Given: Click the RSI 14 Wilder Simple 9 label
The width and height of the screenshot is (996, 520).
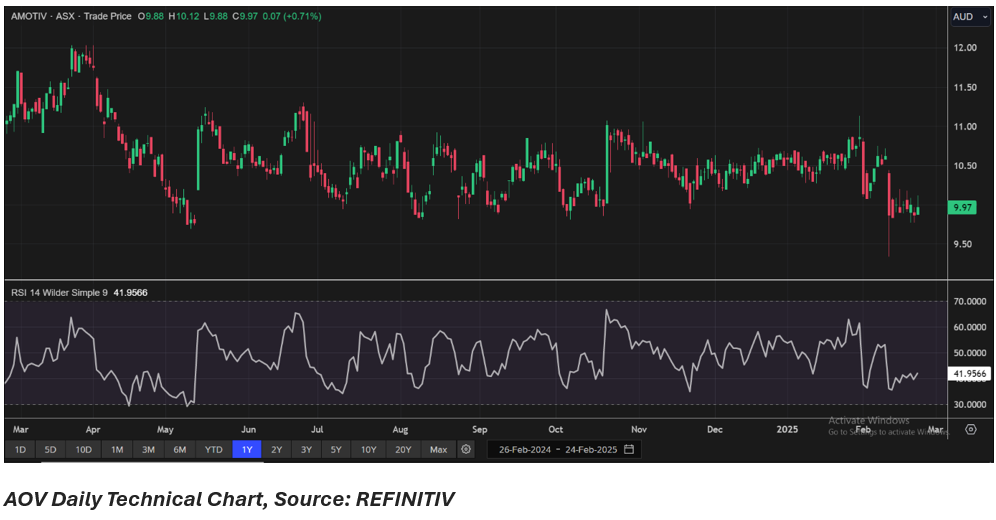Looking at the screenshot, I should 59,293.
